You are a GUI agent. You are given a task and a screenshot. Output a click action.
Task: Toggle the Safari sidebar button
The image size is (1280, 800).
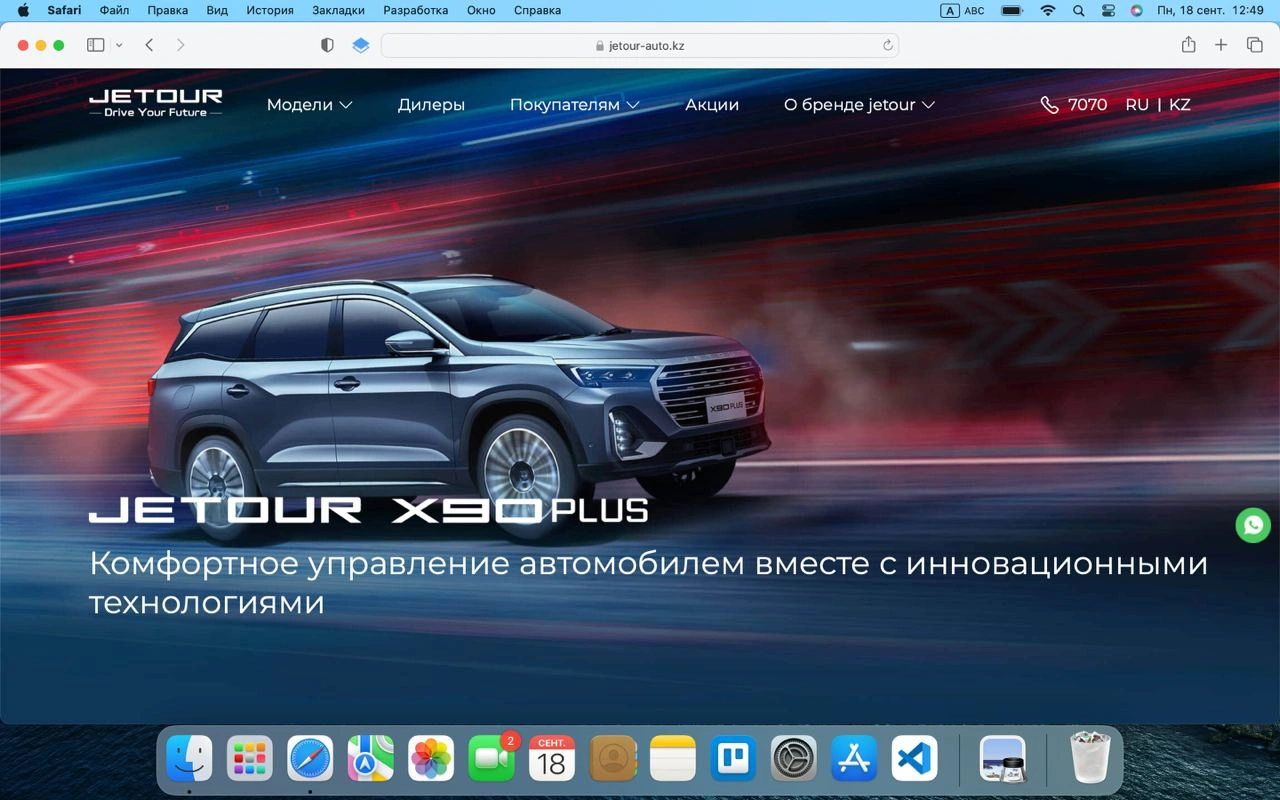coord(96,45)
